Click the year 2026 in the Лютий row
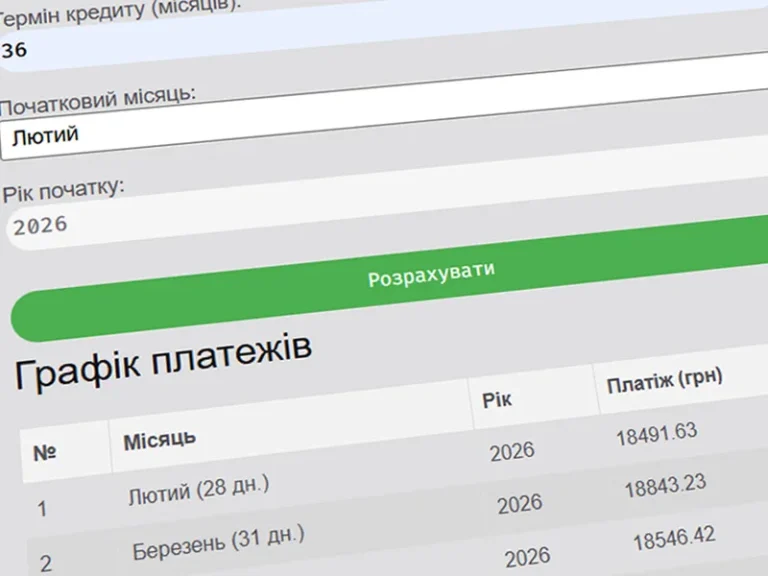This screenshot has width=768, height=576. pos(512,452)
